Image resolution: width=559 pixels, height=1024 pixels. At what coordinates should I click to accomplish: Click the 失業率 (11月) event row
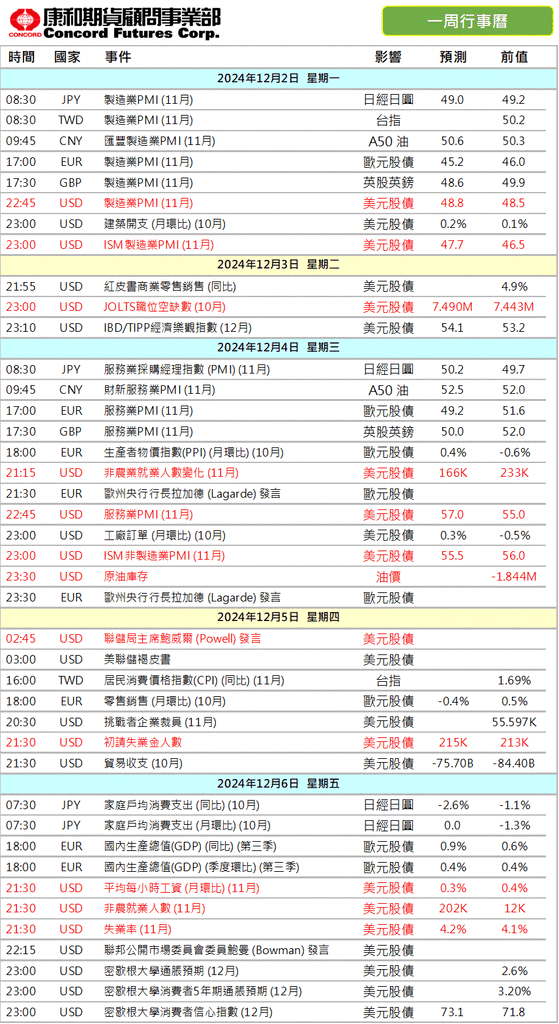pyautogui.click(x=279, y=928)
